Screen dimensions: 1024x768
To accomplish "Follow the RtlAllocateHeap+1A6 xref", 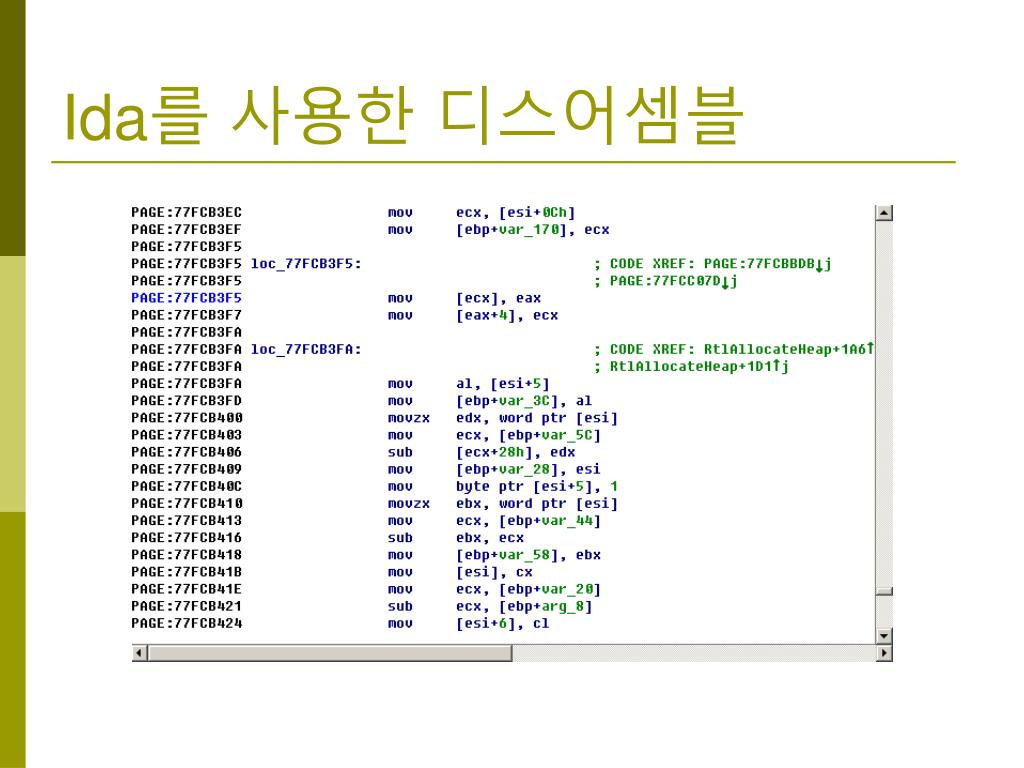I will pyautogui.click(x=788, y=349).
